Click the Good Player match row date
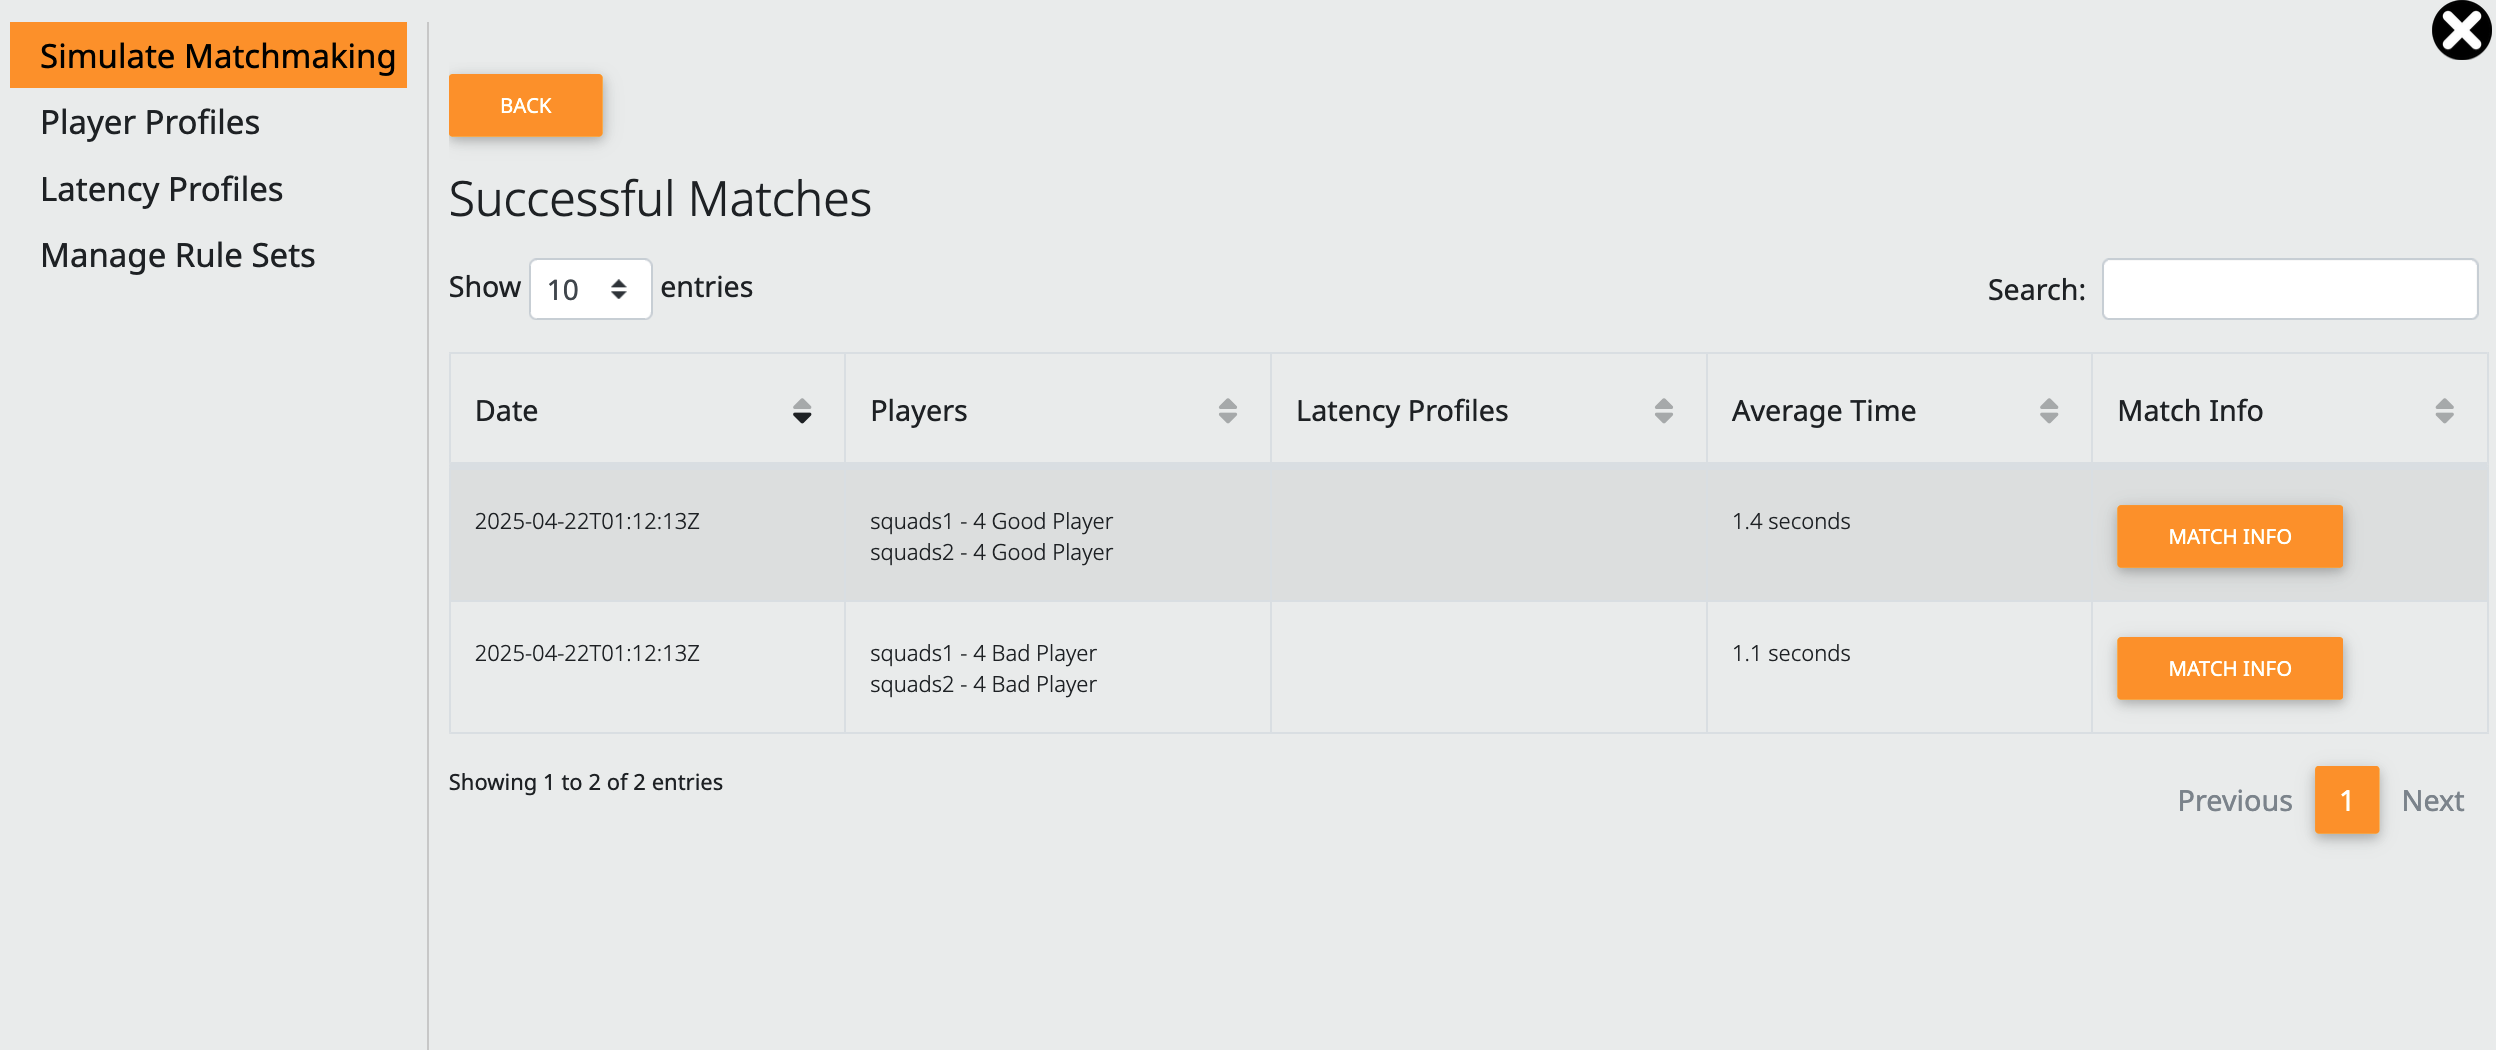Image resolution: width=2496 pixels, height=1050 pixels. tap(587, 521)
